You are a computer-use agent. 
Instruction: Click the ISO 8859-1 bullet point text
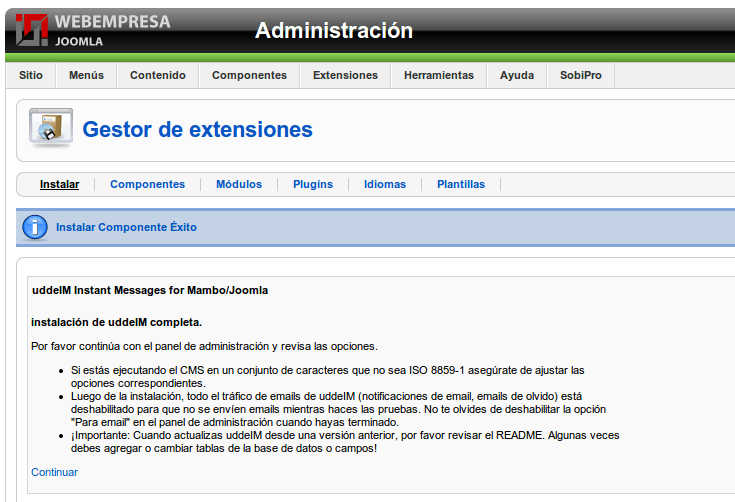coord(328,376)
